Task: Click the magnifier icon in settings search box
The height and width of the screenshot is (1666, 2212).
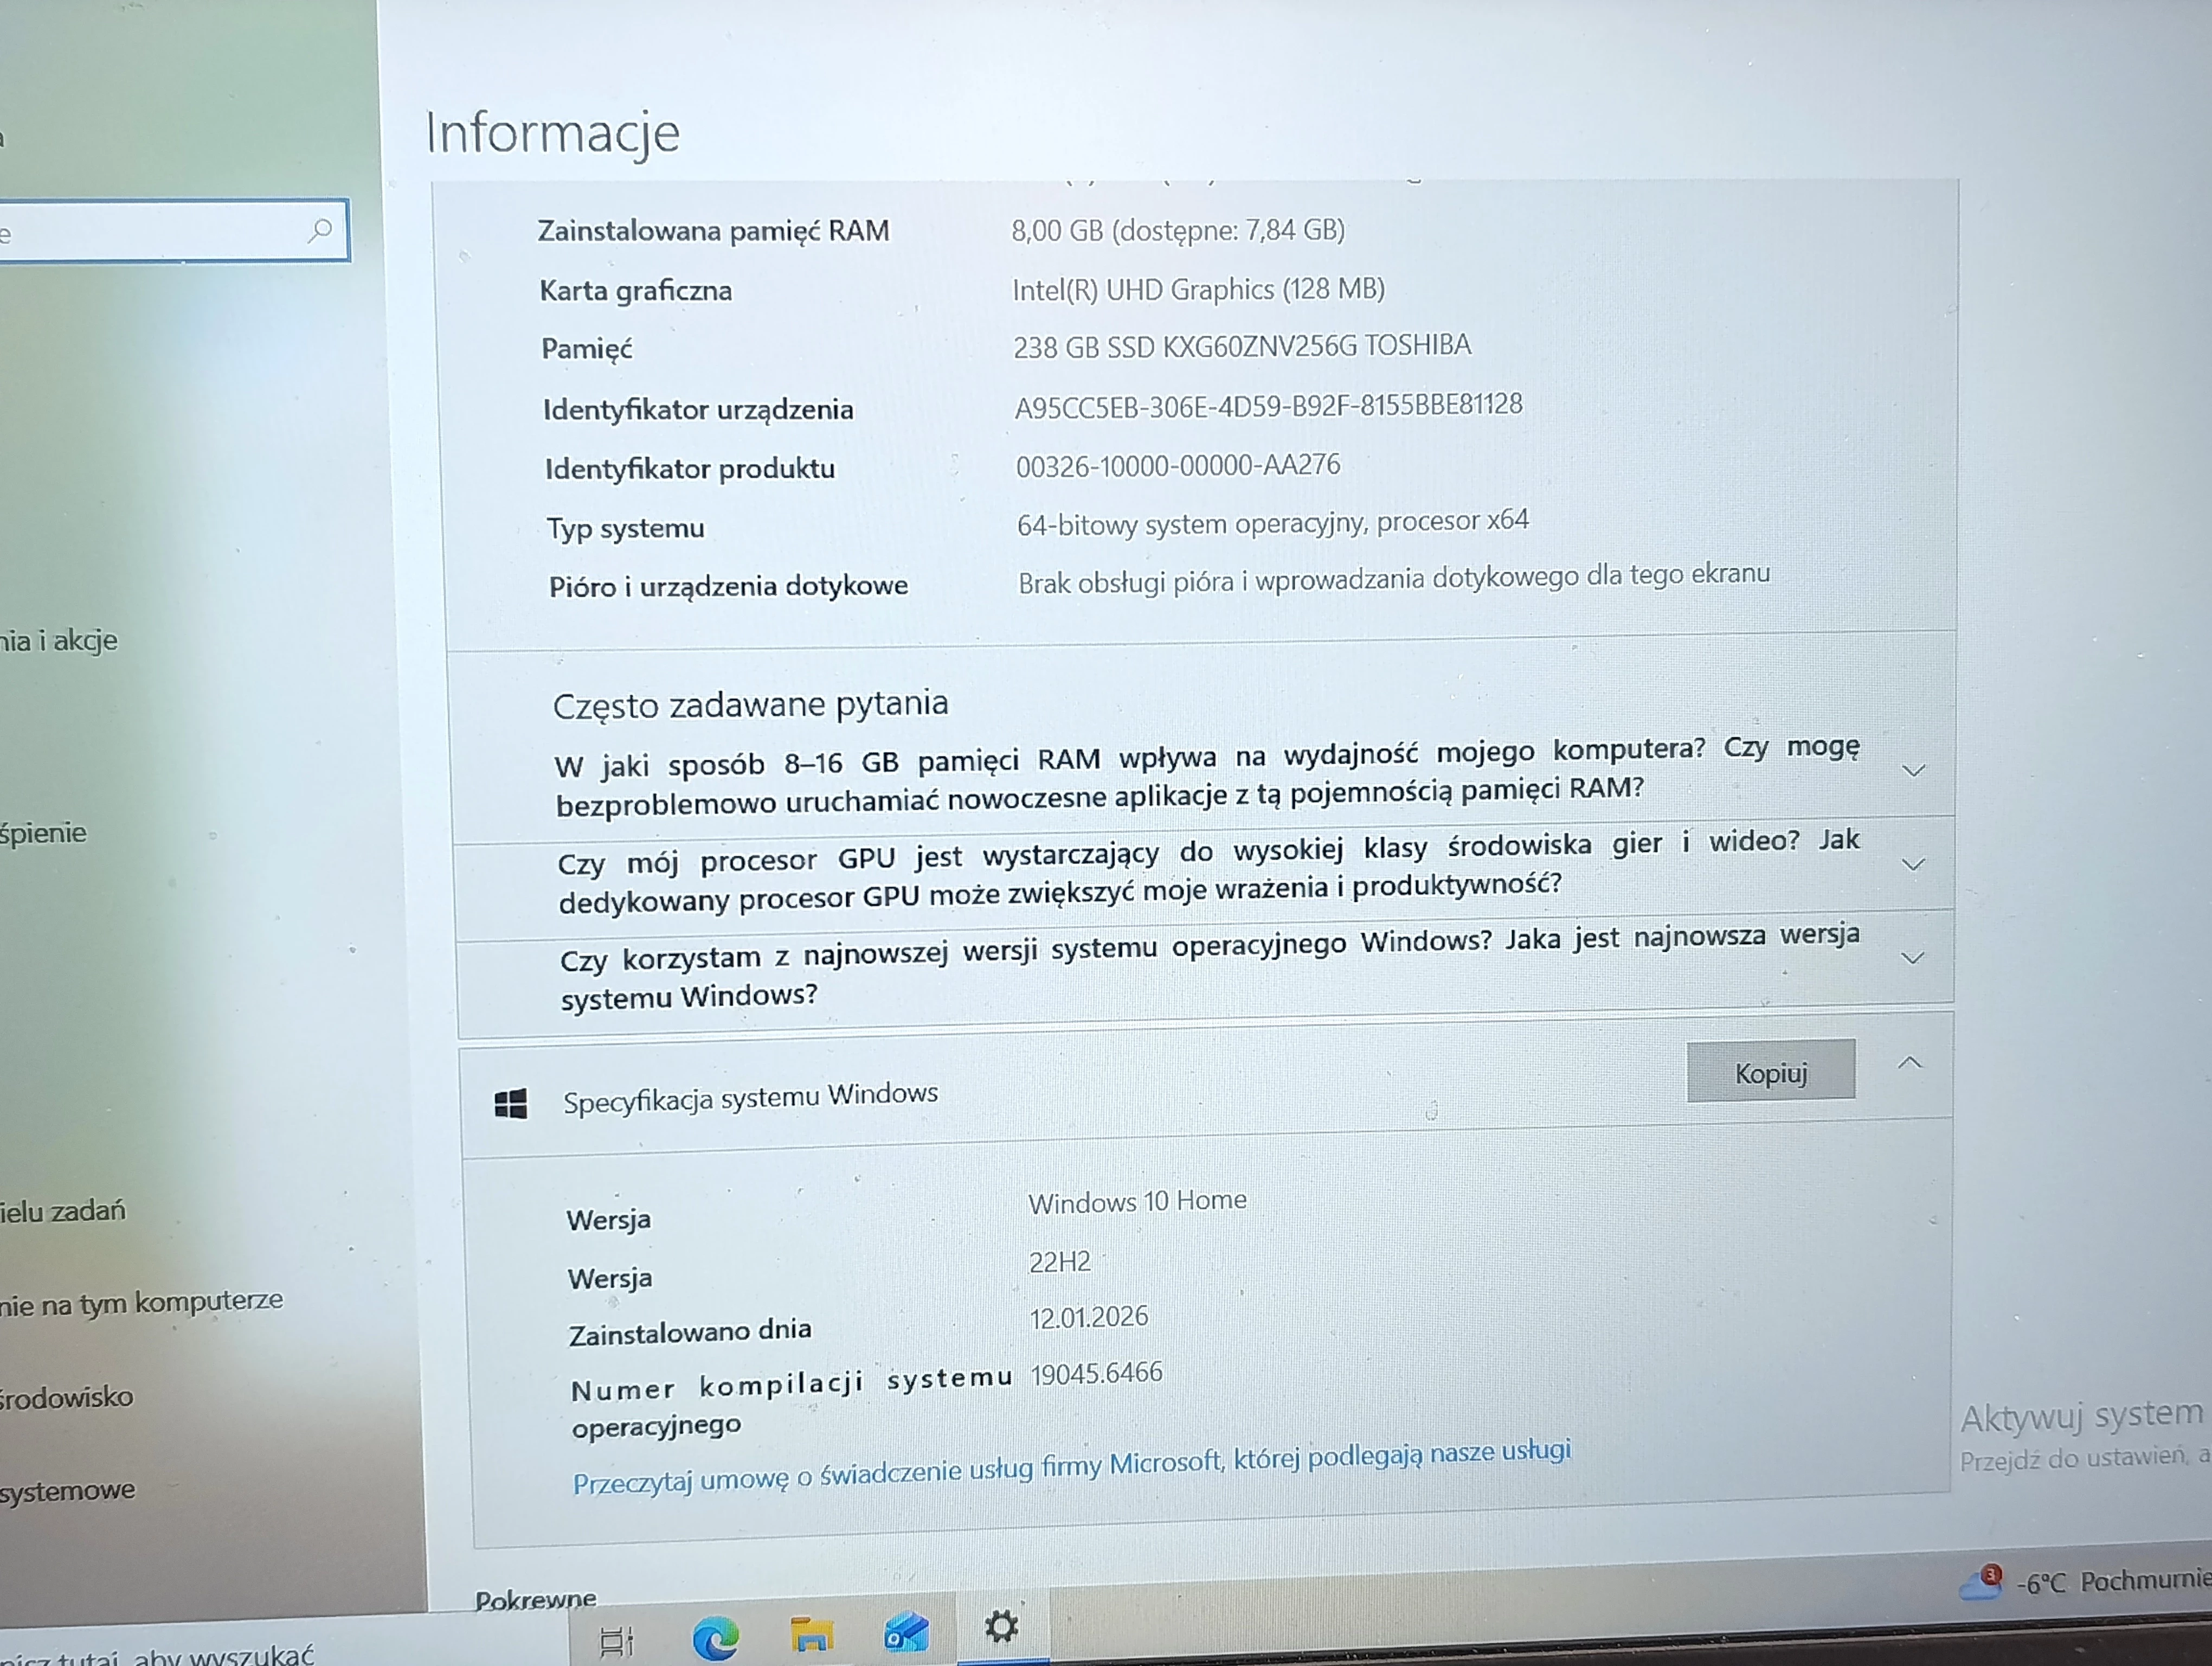Action: point(320,231)
